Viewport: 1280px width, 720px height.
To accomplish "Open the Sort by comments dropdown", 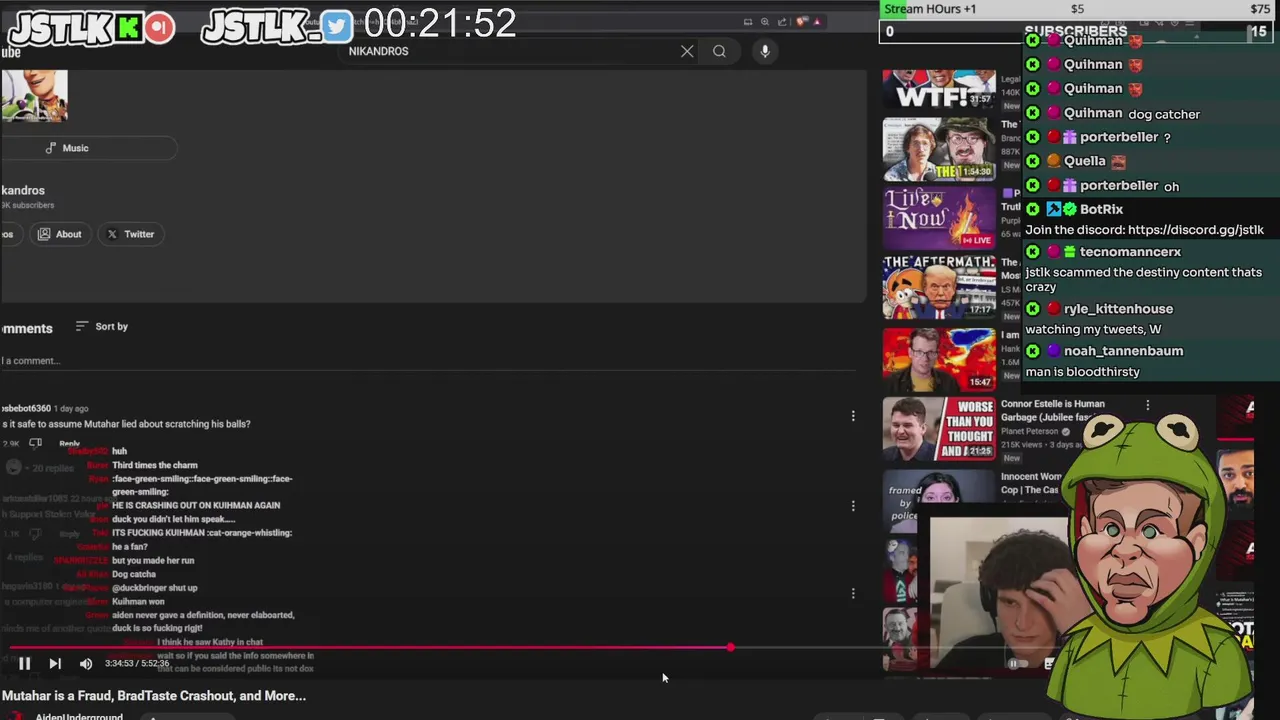I will [102, 326].
